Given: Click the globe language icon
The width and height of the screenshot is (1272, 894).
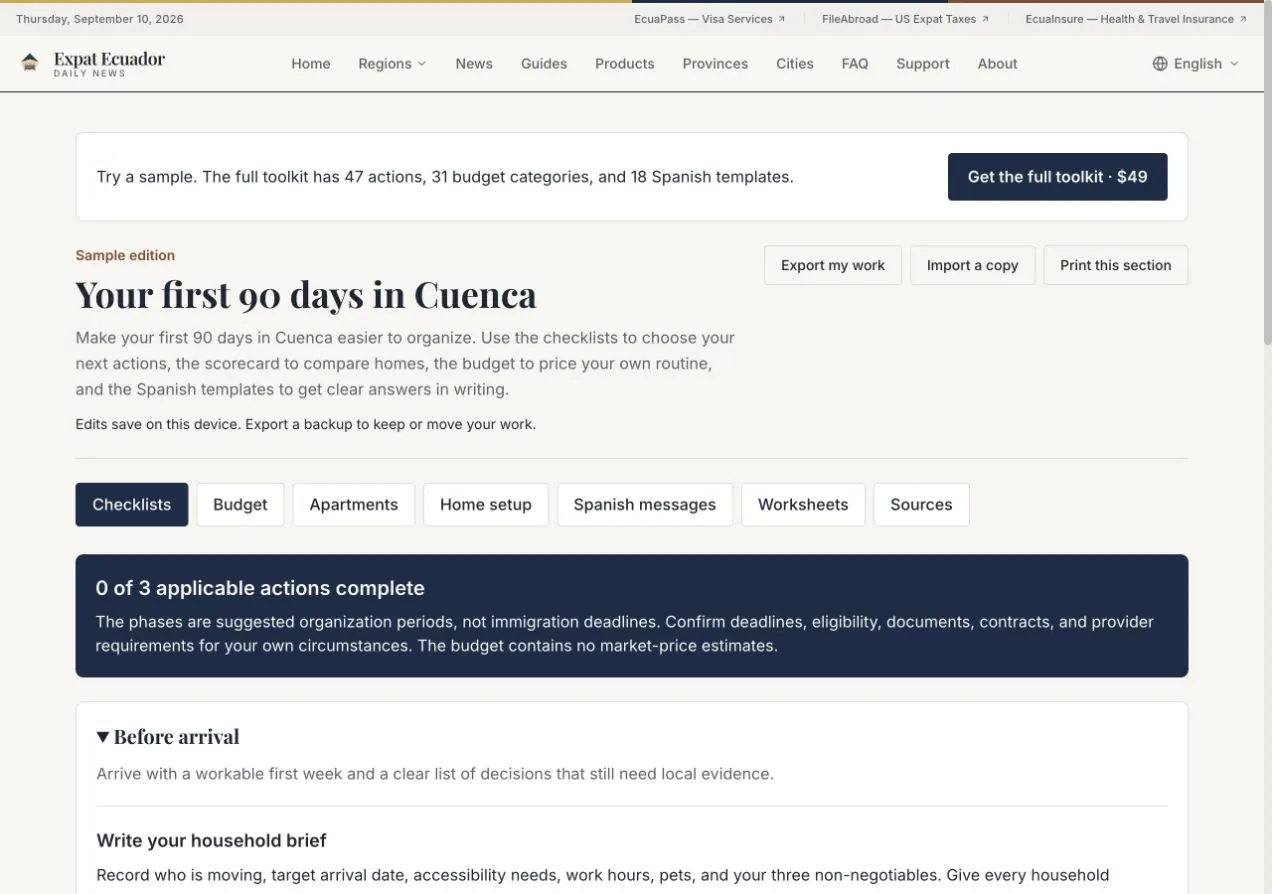Looking at the screenshot, I should [1160, 63].
